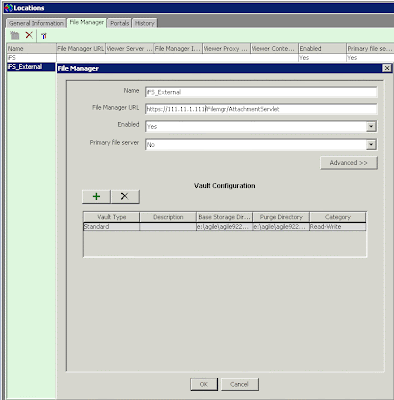
Task: Click the Purge Directory column header
Action: [x=281, y=217]
